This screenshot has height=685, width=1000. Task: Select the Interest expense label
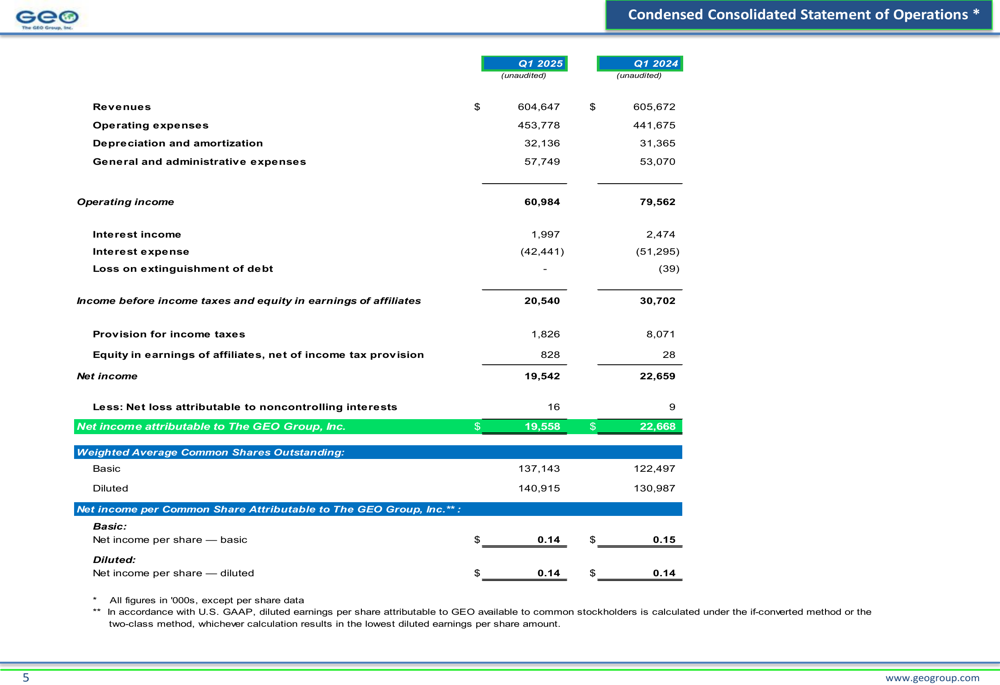coord(141,252)
